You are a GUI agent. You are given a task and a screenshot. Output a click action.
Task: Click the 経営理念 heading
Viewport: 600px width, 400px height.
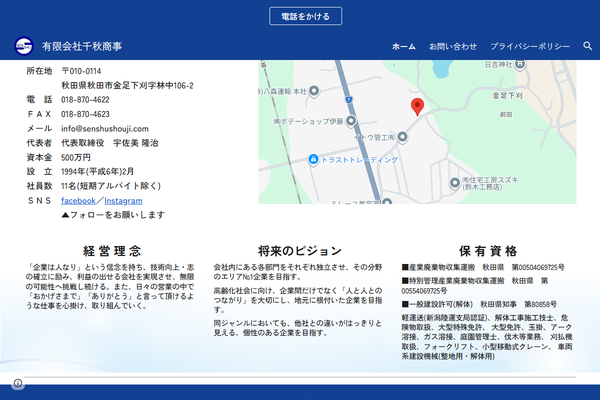click(x=112, y=251)
